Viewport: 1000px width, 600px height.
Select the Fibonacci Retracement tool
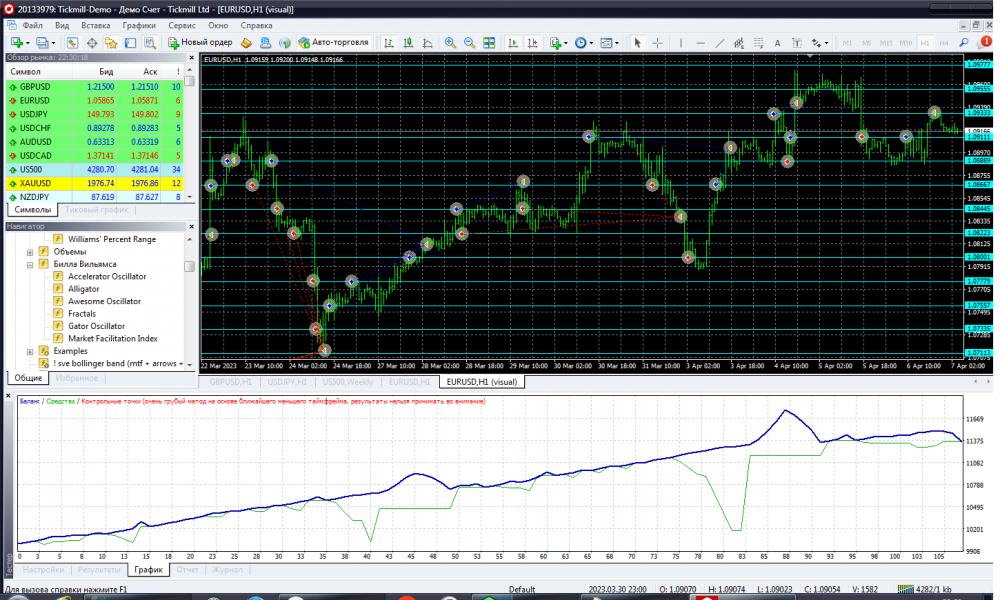758,43
